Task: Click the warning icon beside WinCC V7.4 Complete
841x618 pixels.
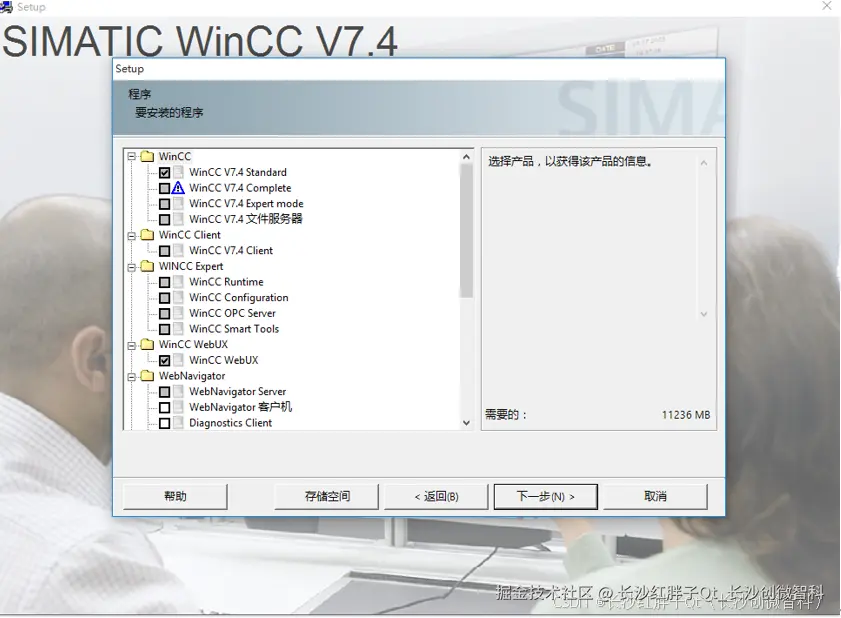Action: 178,188
